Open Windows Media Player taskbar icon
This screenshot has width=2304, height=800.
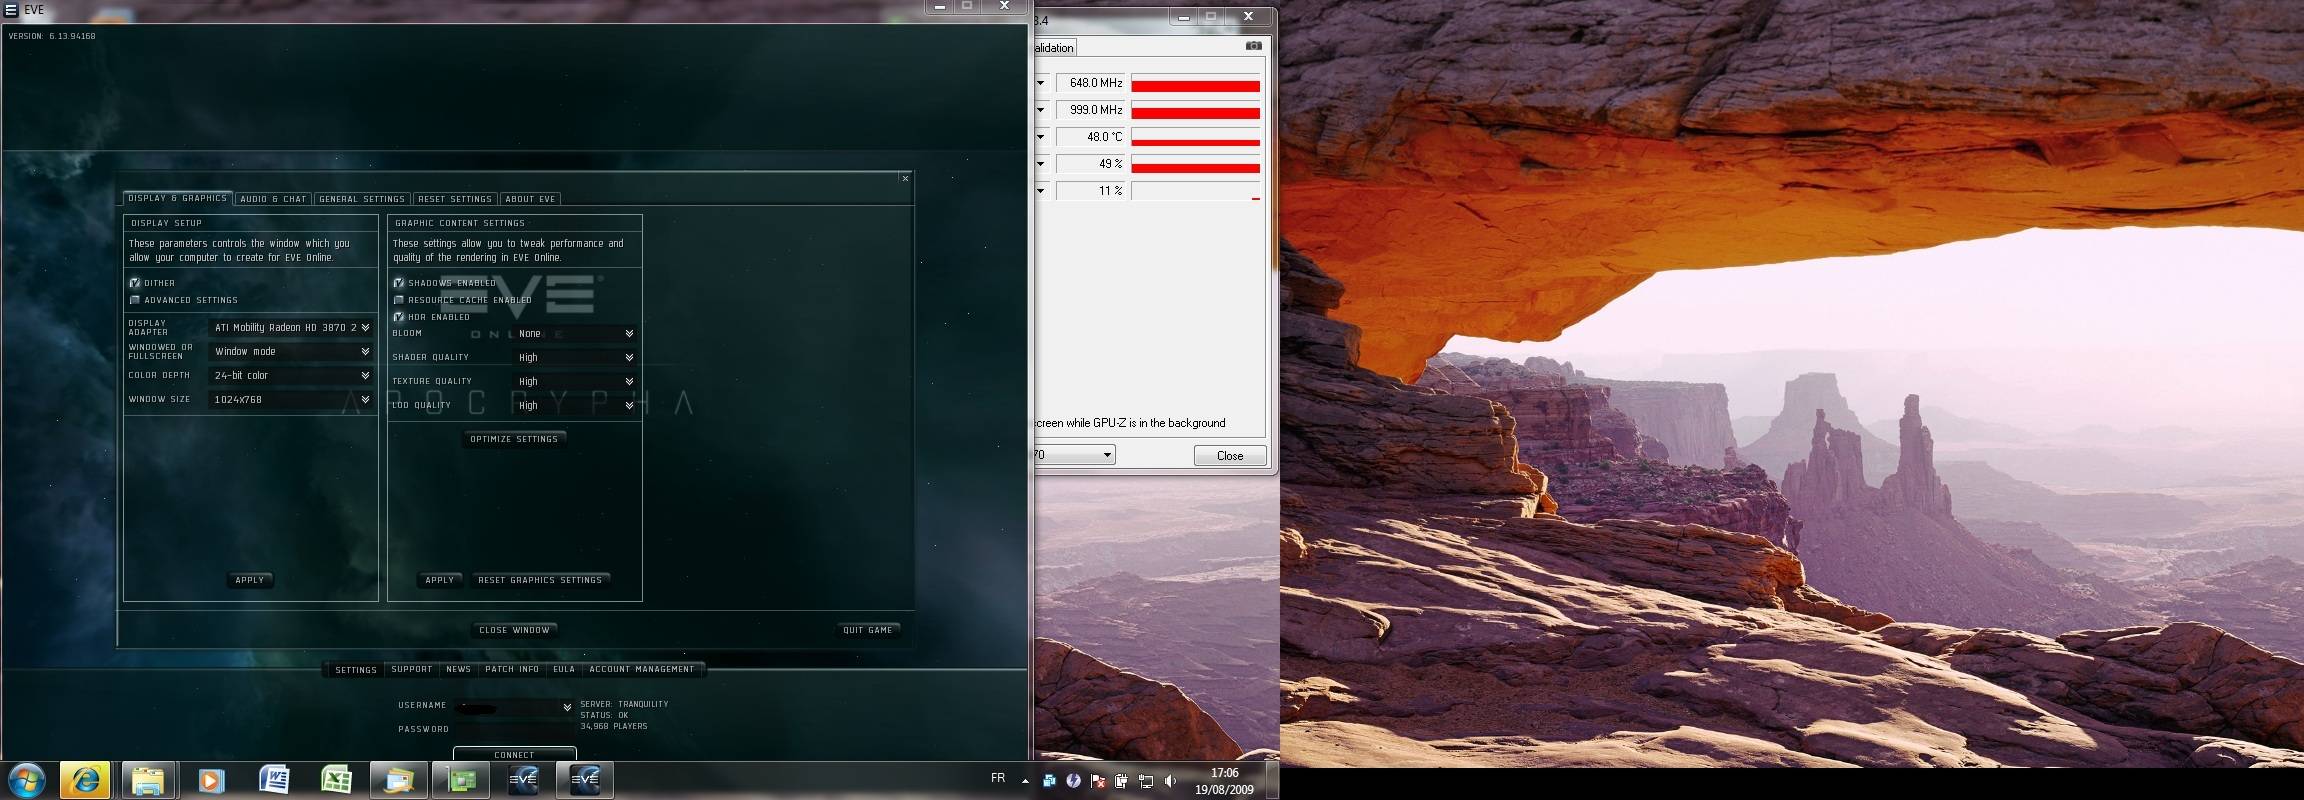211,780
